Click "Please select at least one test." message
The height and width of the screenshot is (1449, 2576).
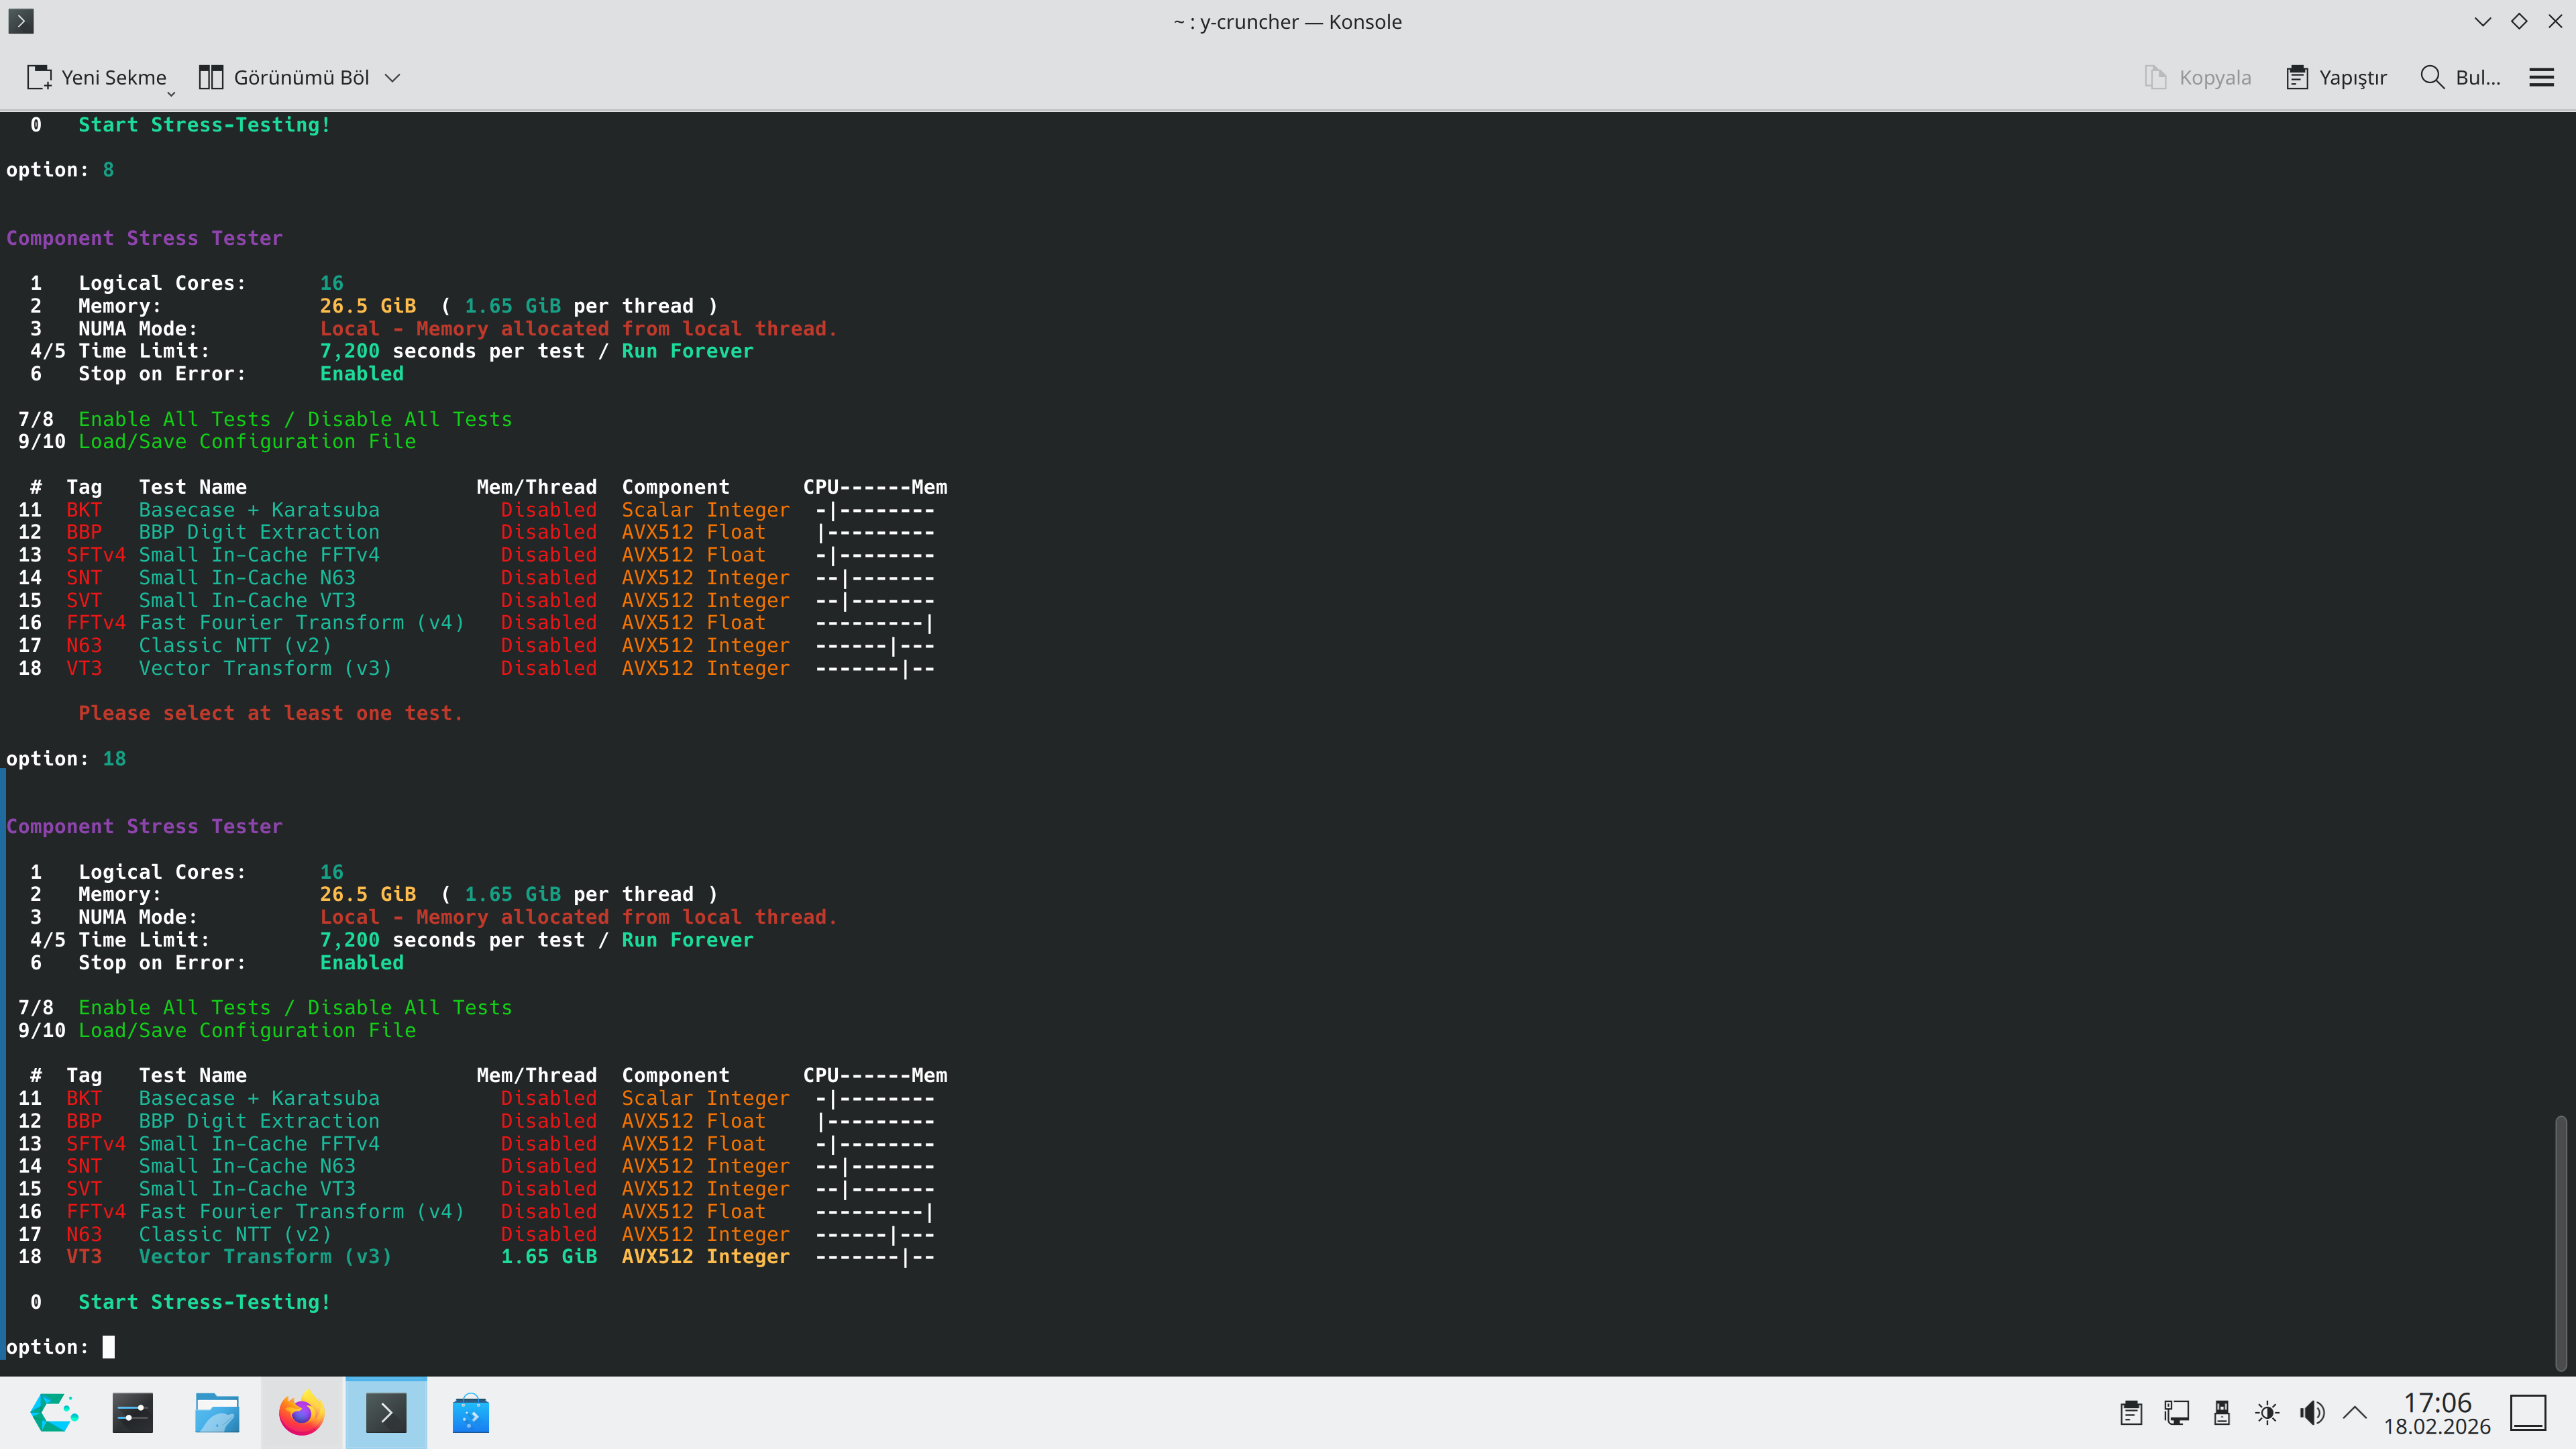[x=270, y=713]
